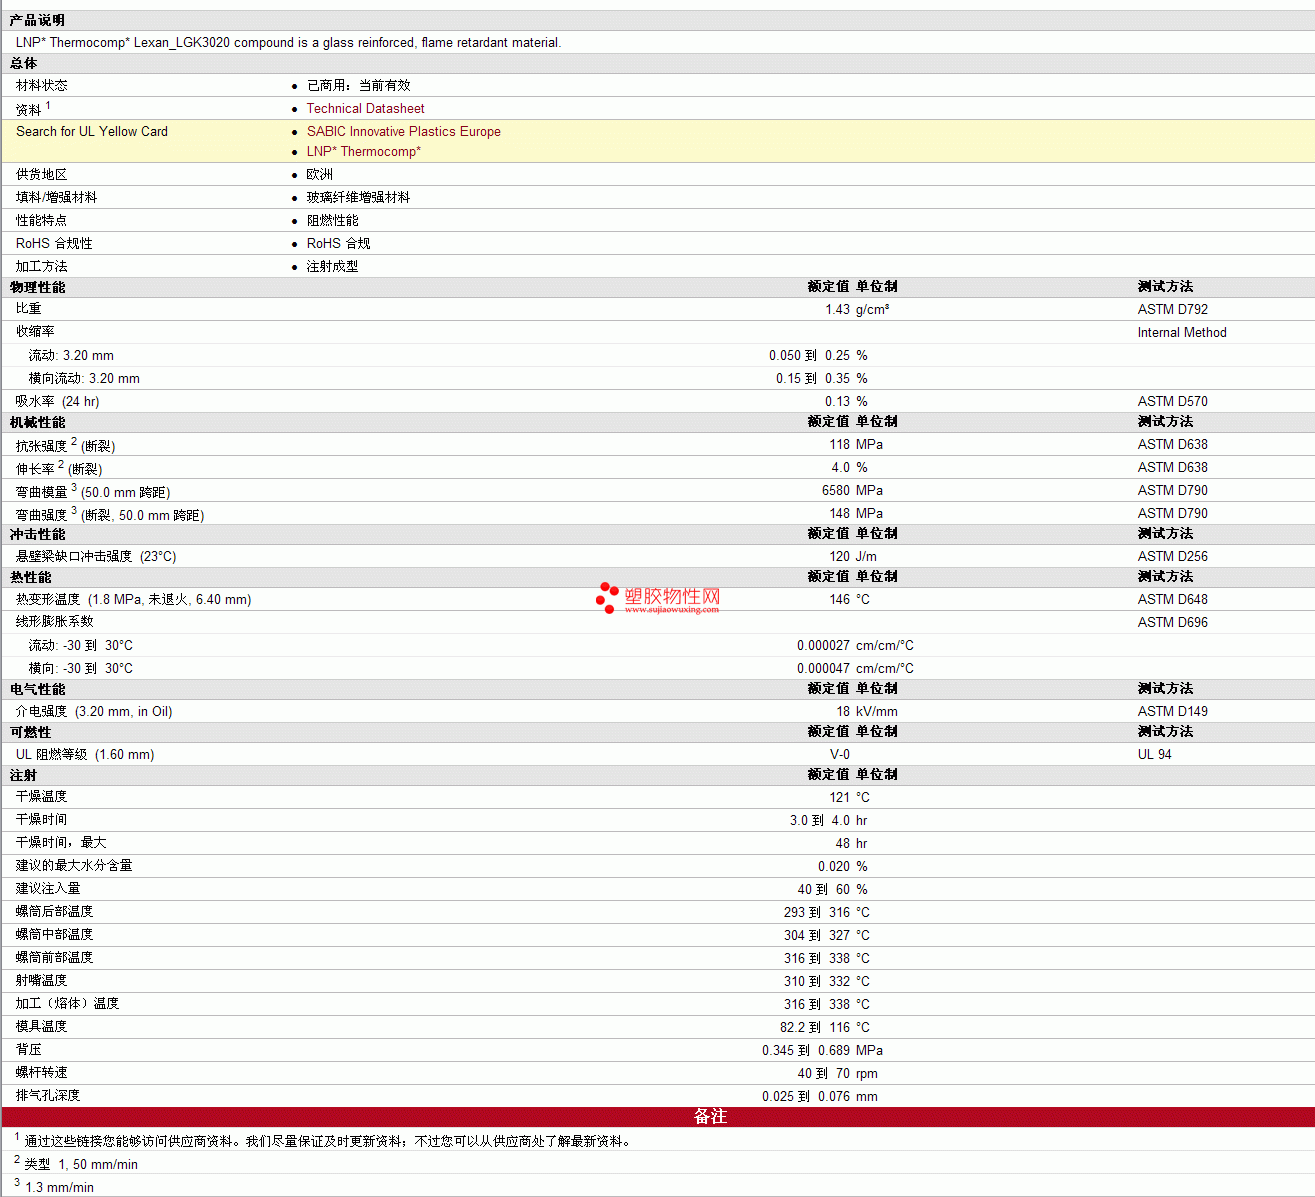Open SABIC Innovative Plastics Europe link
This screenshot has width=1315, height=1197.
[403, 131]
